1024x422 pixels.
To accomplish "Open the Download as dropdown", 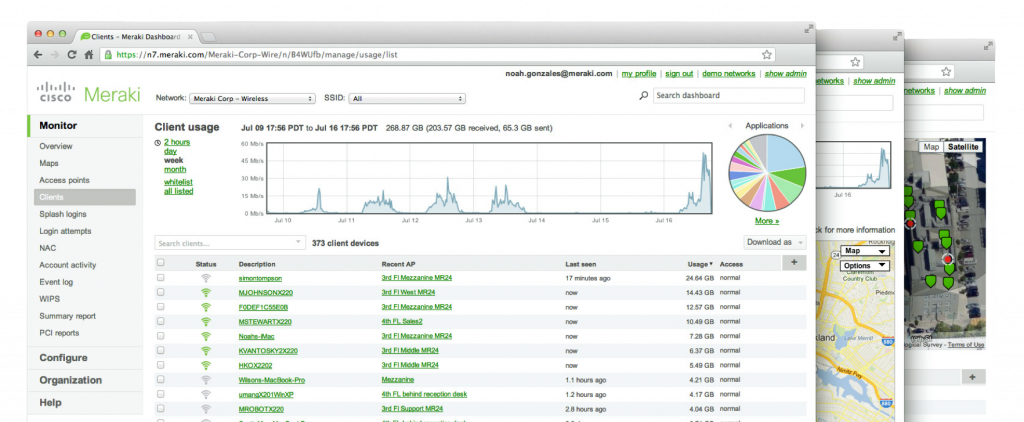I will pos(774,242).
